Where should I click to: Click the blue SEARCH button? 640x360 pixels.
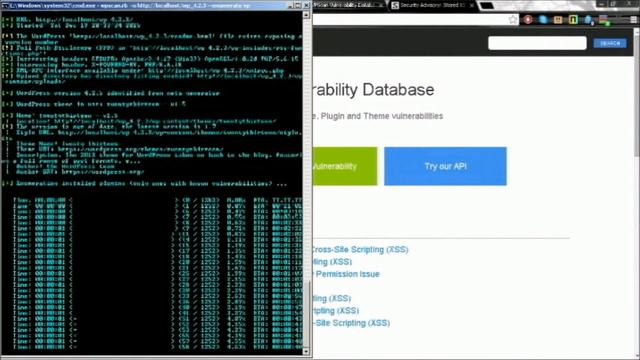pyautogui.click(x=610, y=43)
